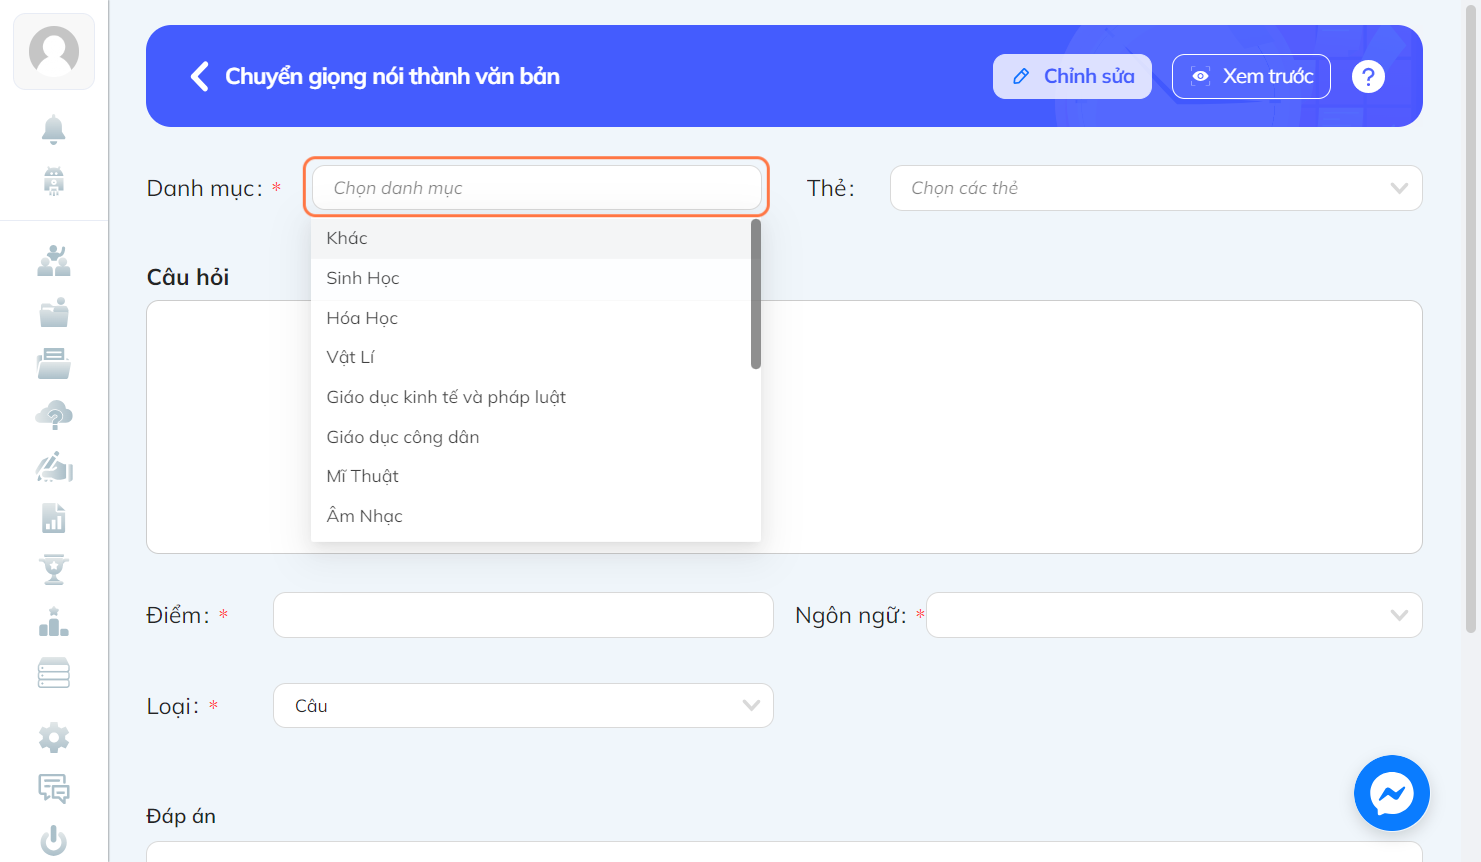Screen dimensions: 1481x862
Task: Open notifications bell icon
Action: tap(54, 129)
